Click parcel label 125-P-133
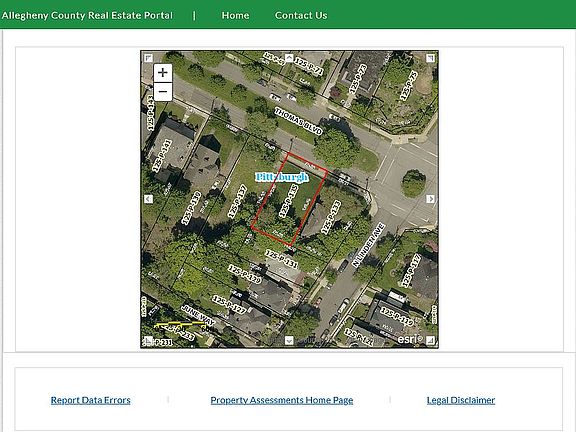 pos(331,217)
